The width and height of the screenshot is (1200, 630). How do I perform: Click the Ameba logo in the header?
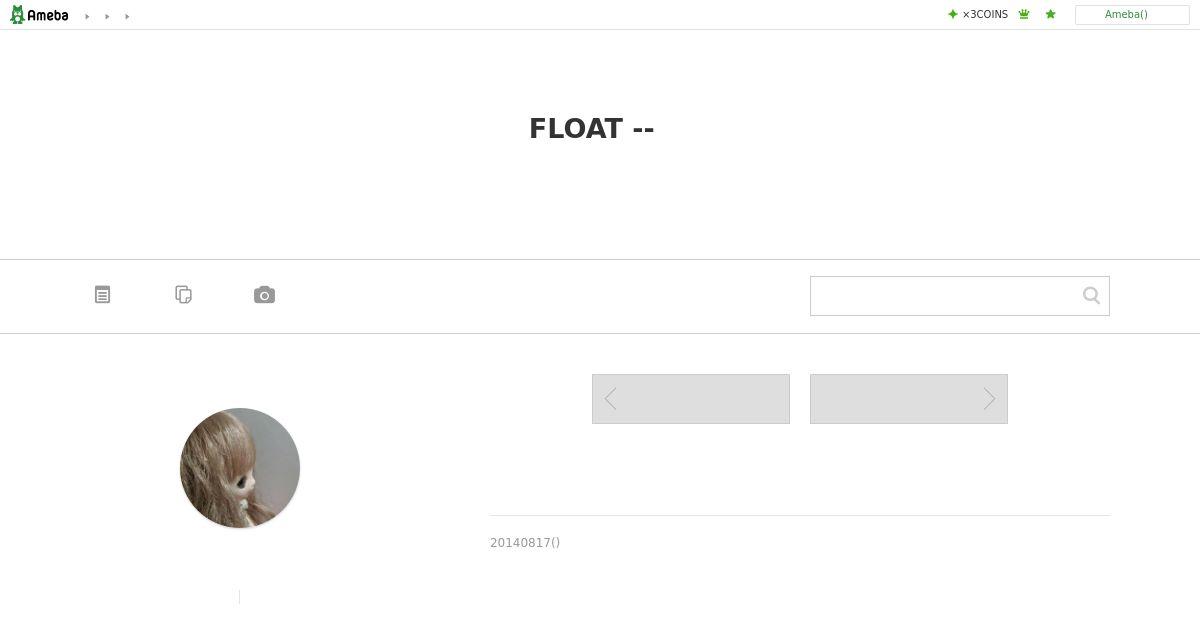(39, 15)
